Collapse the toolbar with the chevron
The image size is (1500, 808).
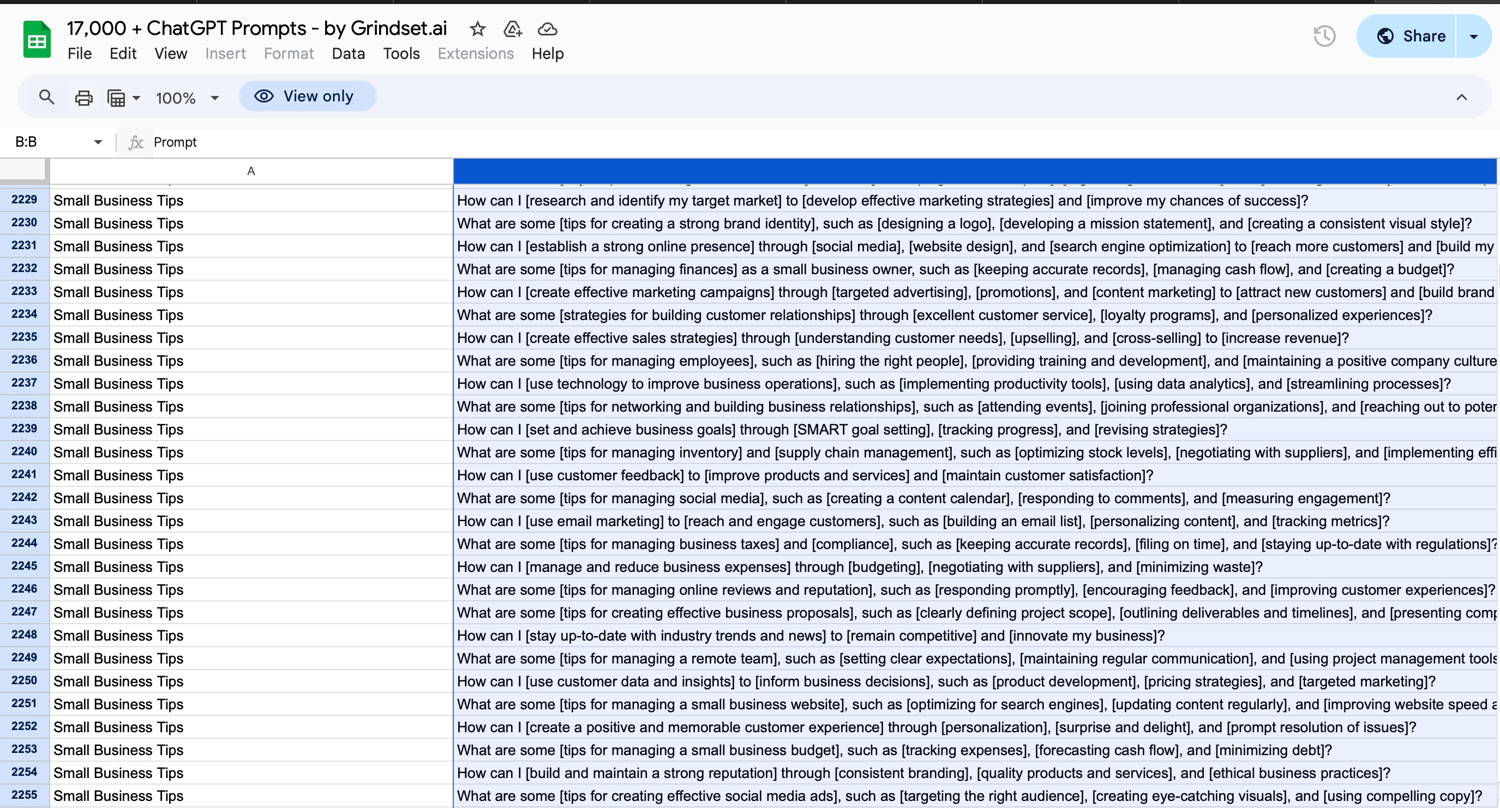pos(1461,97)
